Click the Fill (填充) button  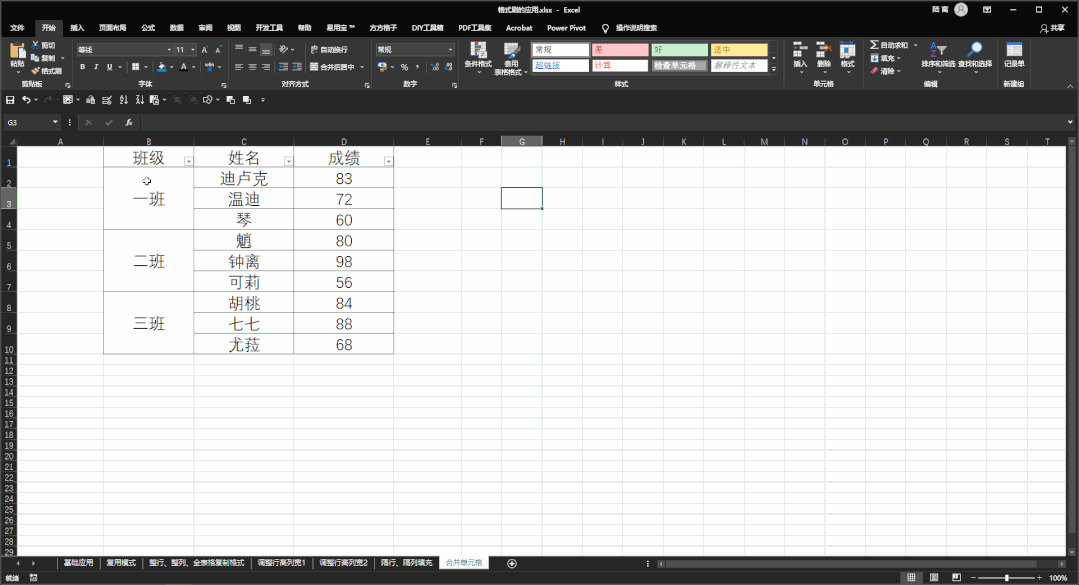(886, 58)
